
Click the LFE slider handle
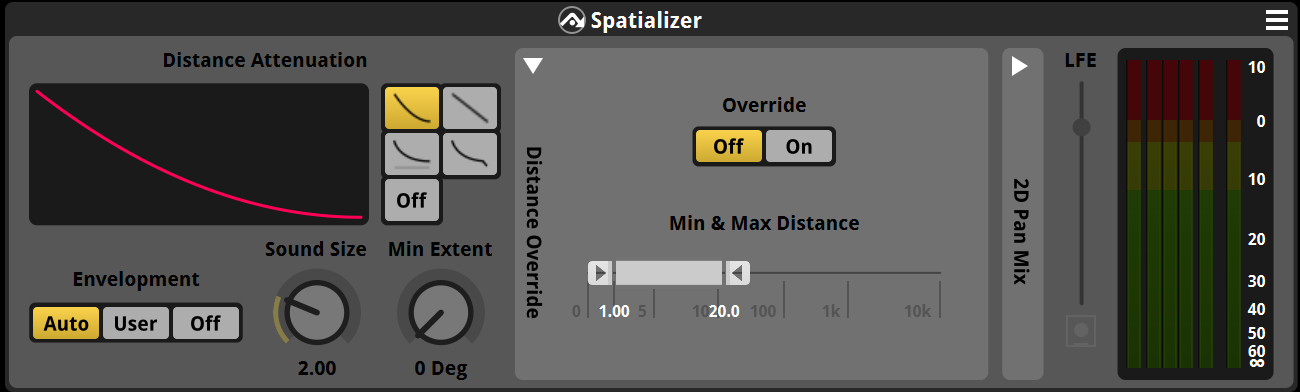click(x=1081, y=127)
